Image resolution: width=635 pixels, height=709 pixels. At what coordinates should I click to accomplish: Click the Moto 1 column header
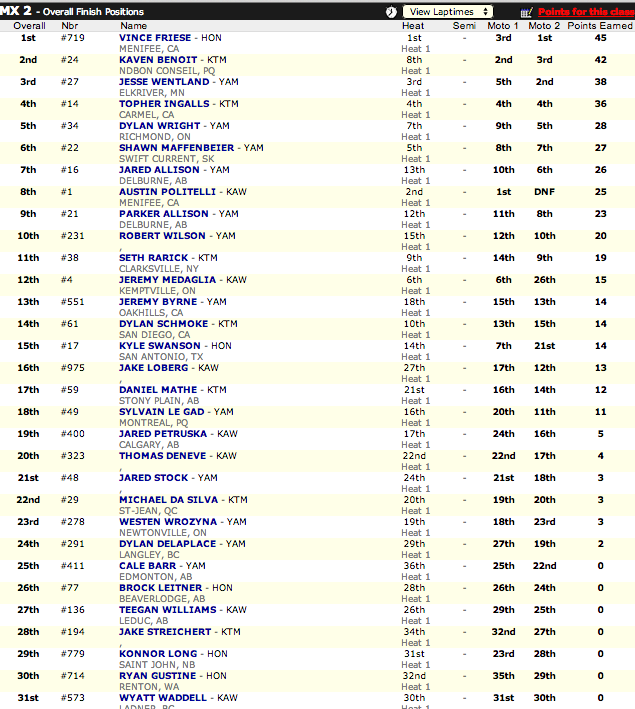click(x=502, y=25)
